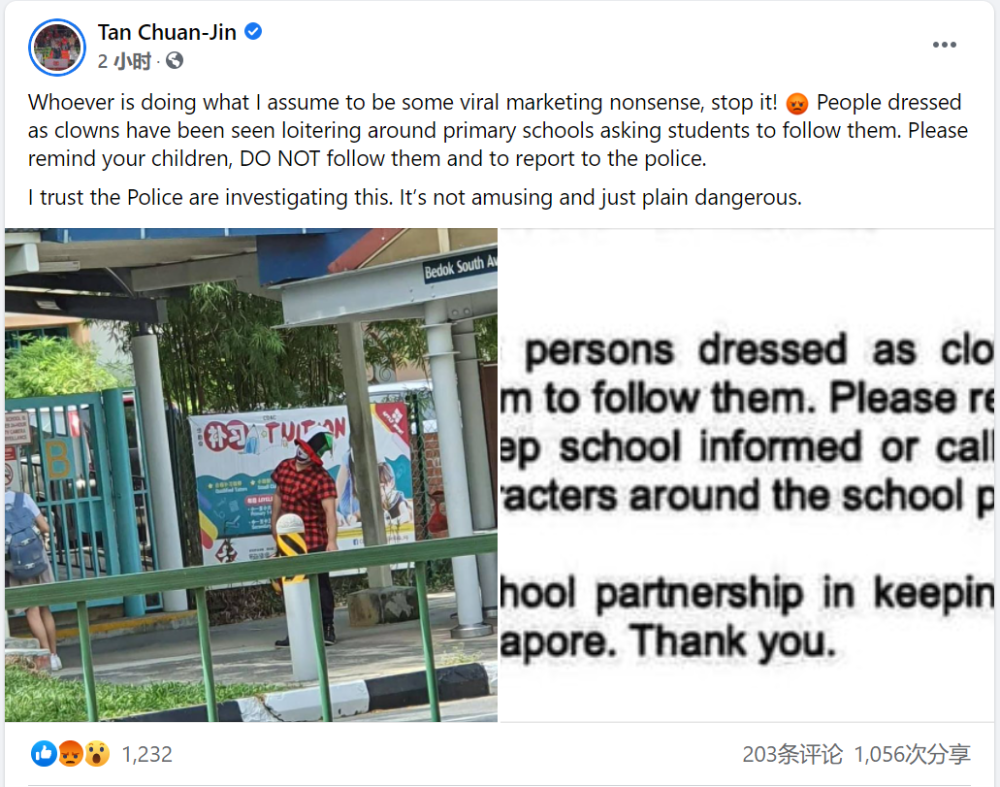Click the blue Like reaction icon

coord(44,754)
